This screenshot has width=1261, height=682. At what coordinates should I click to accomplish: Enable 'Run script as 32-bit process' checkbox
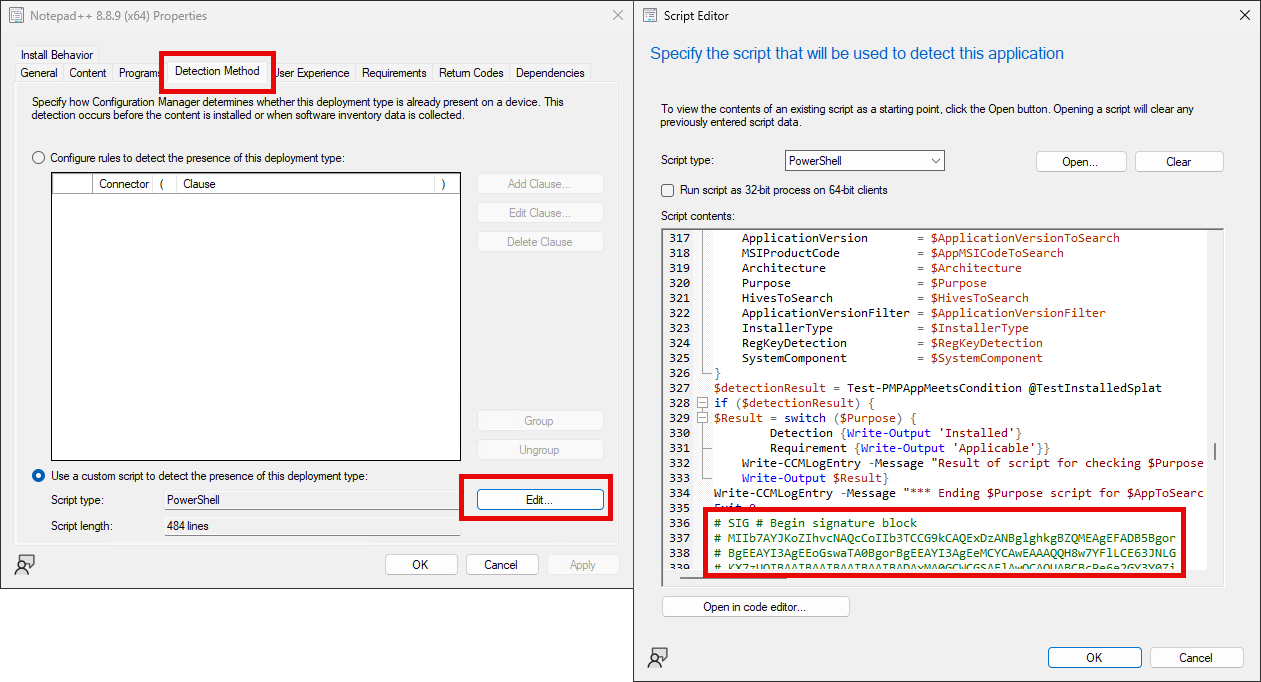pos(666,190)
